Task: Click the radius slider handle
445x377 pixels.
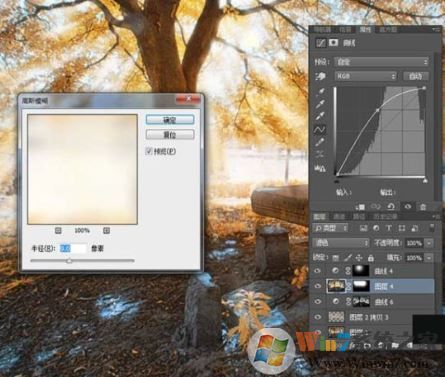Action: 69,261
